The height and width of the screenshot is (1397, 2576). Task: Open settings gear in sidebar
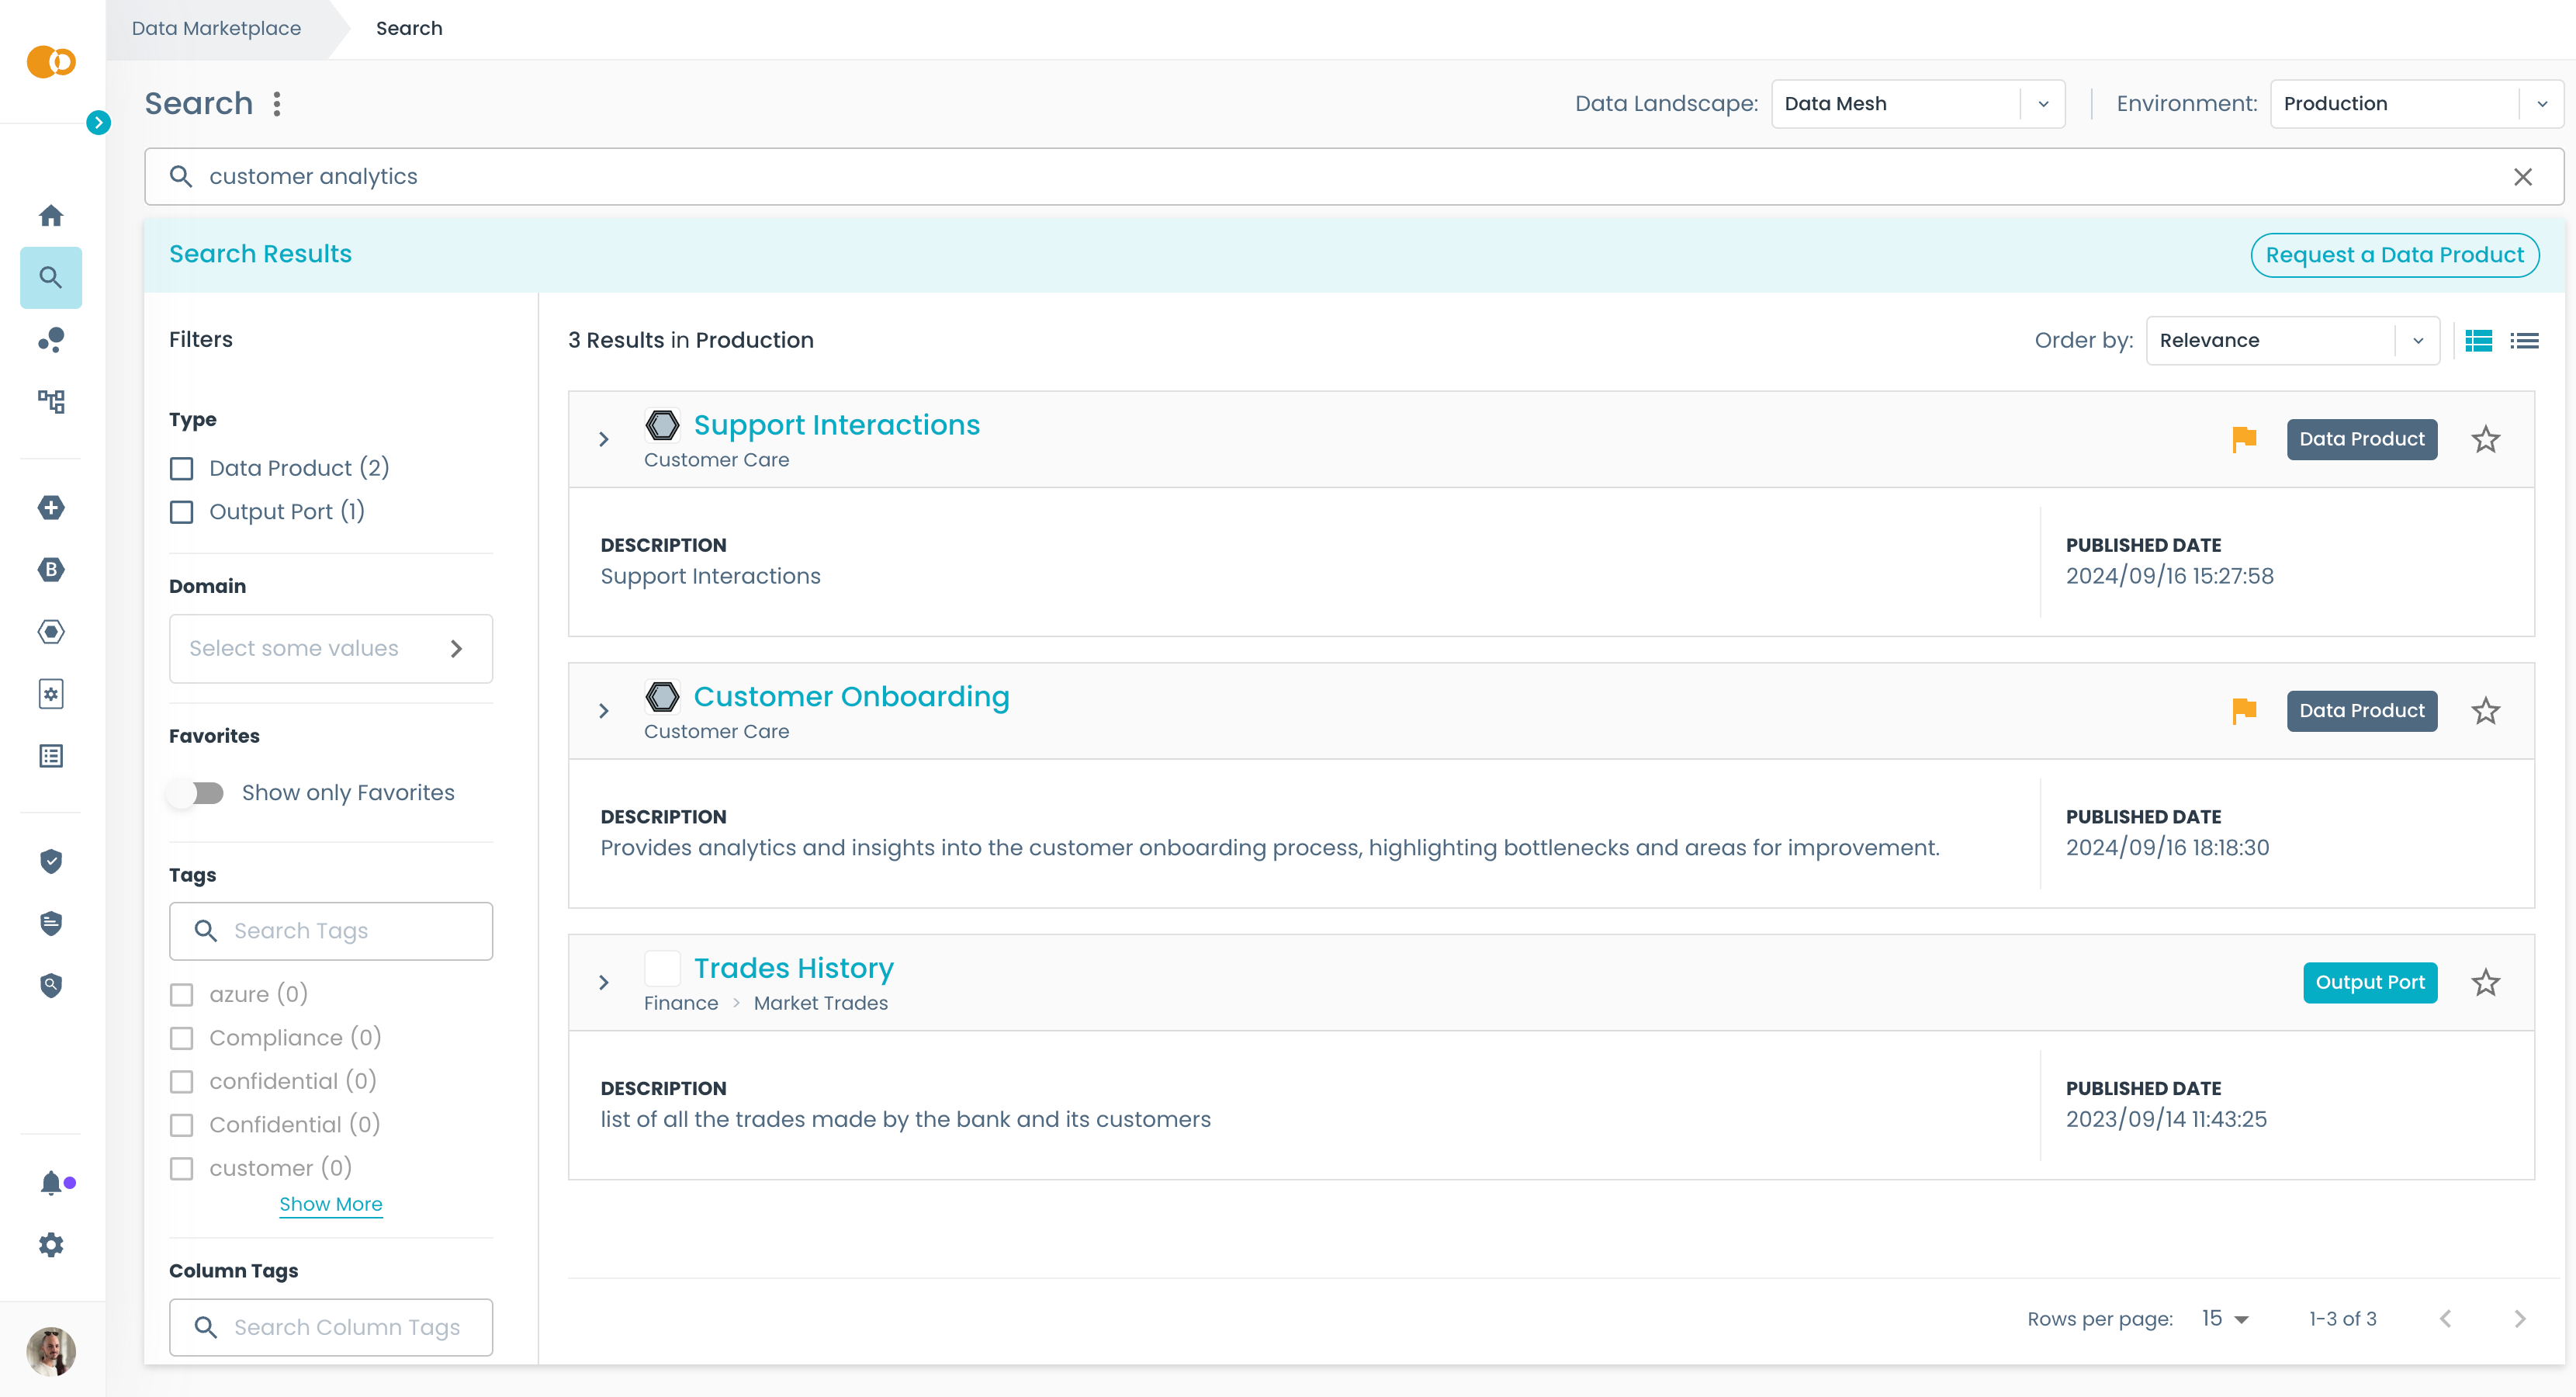click(51, 1245)
